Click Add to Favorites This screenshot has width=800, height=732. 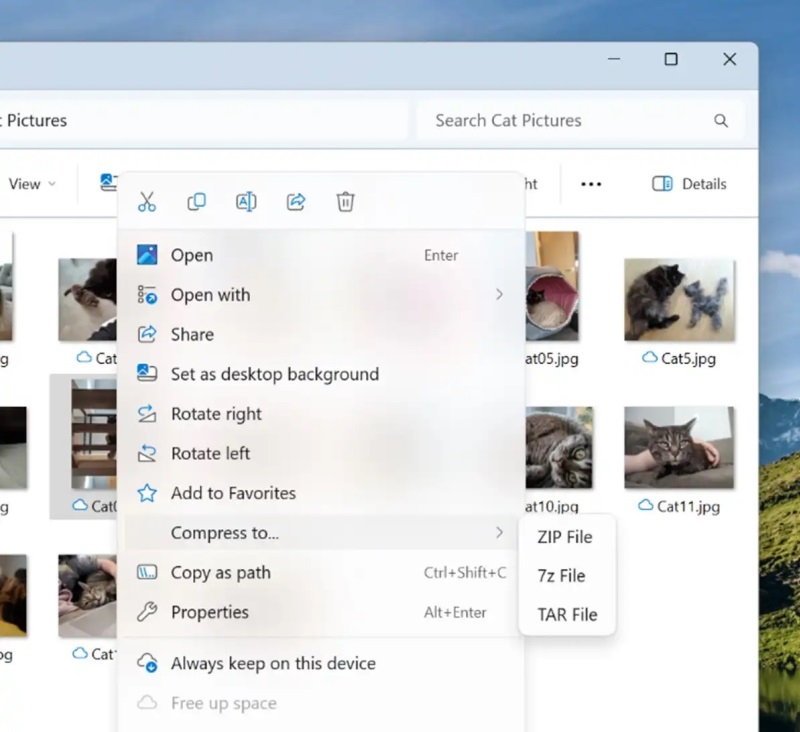point(233,493)
